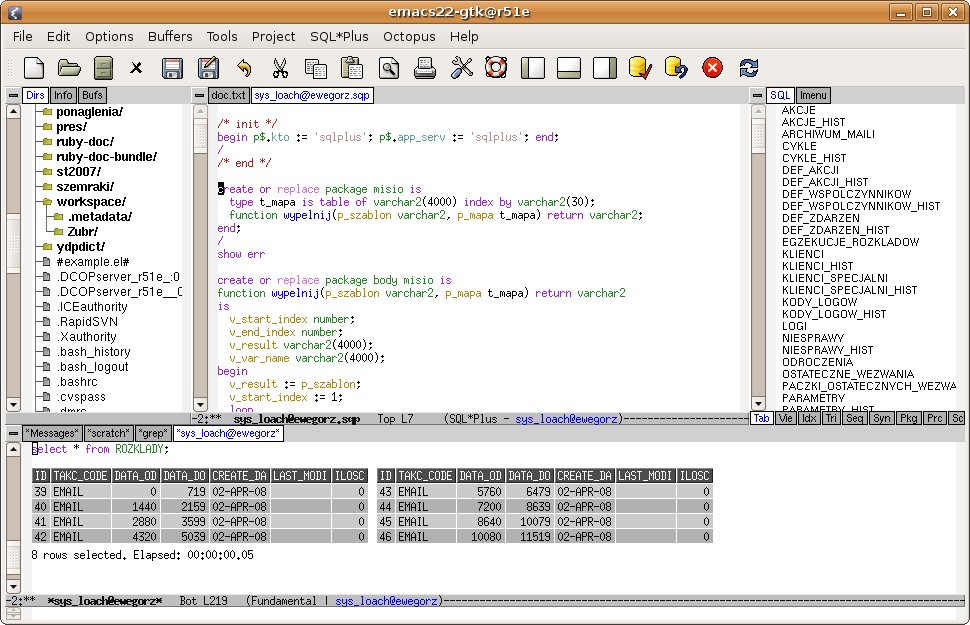Viewport: 970px width, 625px height.
Task: Switch to the Idx tab in SQL panel
Action: (809, 418)
